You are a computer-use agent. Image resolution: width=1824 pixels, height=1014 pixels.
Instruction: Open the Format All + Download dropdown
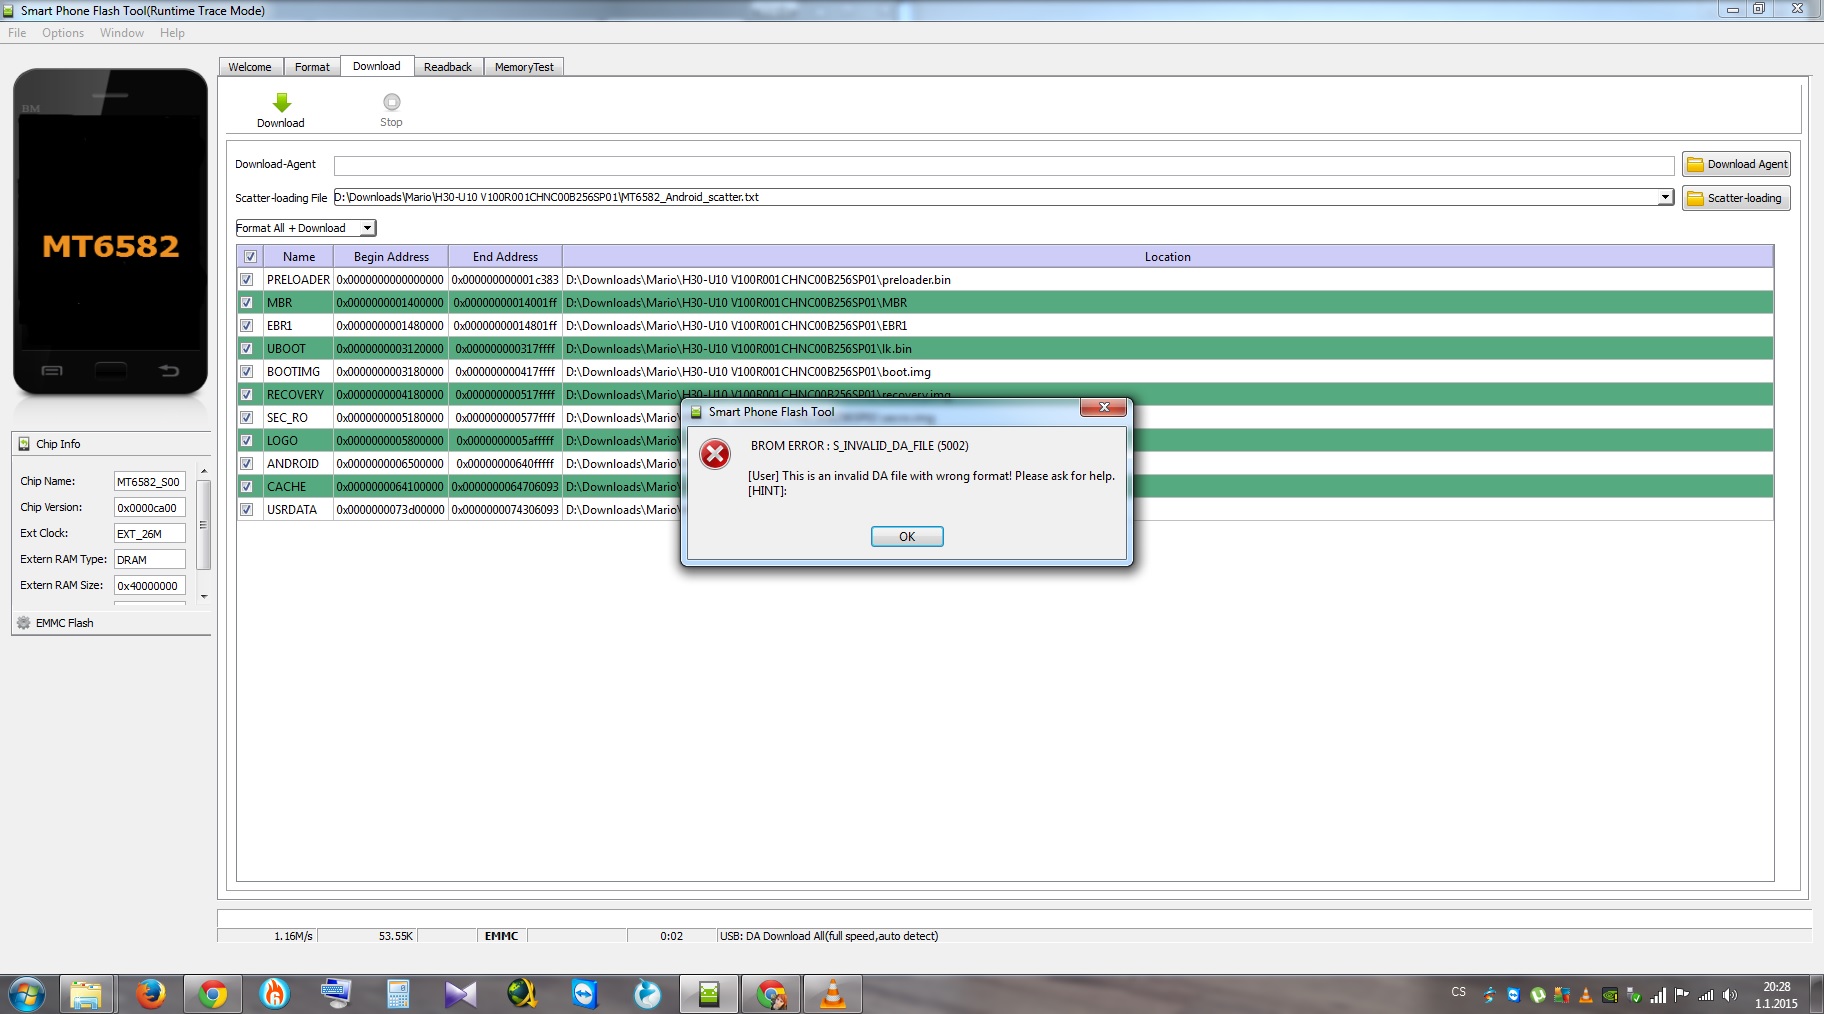[x=367, y=228]
